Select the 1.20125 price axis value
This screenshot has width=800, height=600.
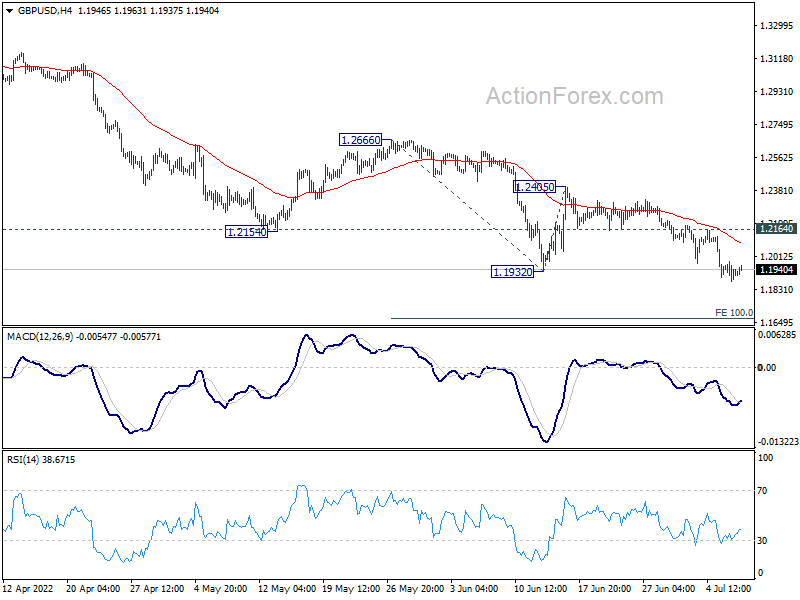[x=777, y=257]
